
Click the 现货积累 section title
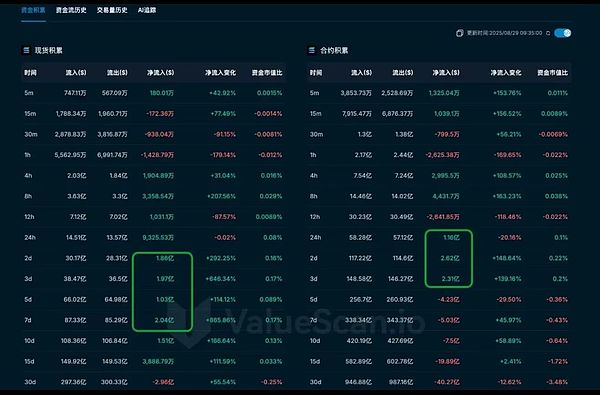(49, 50)
